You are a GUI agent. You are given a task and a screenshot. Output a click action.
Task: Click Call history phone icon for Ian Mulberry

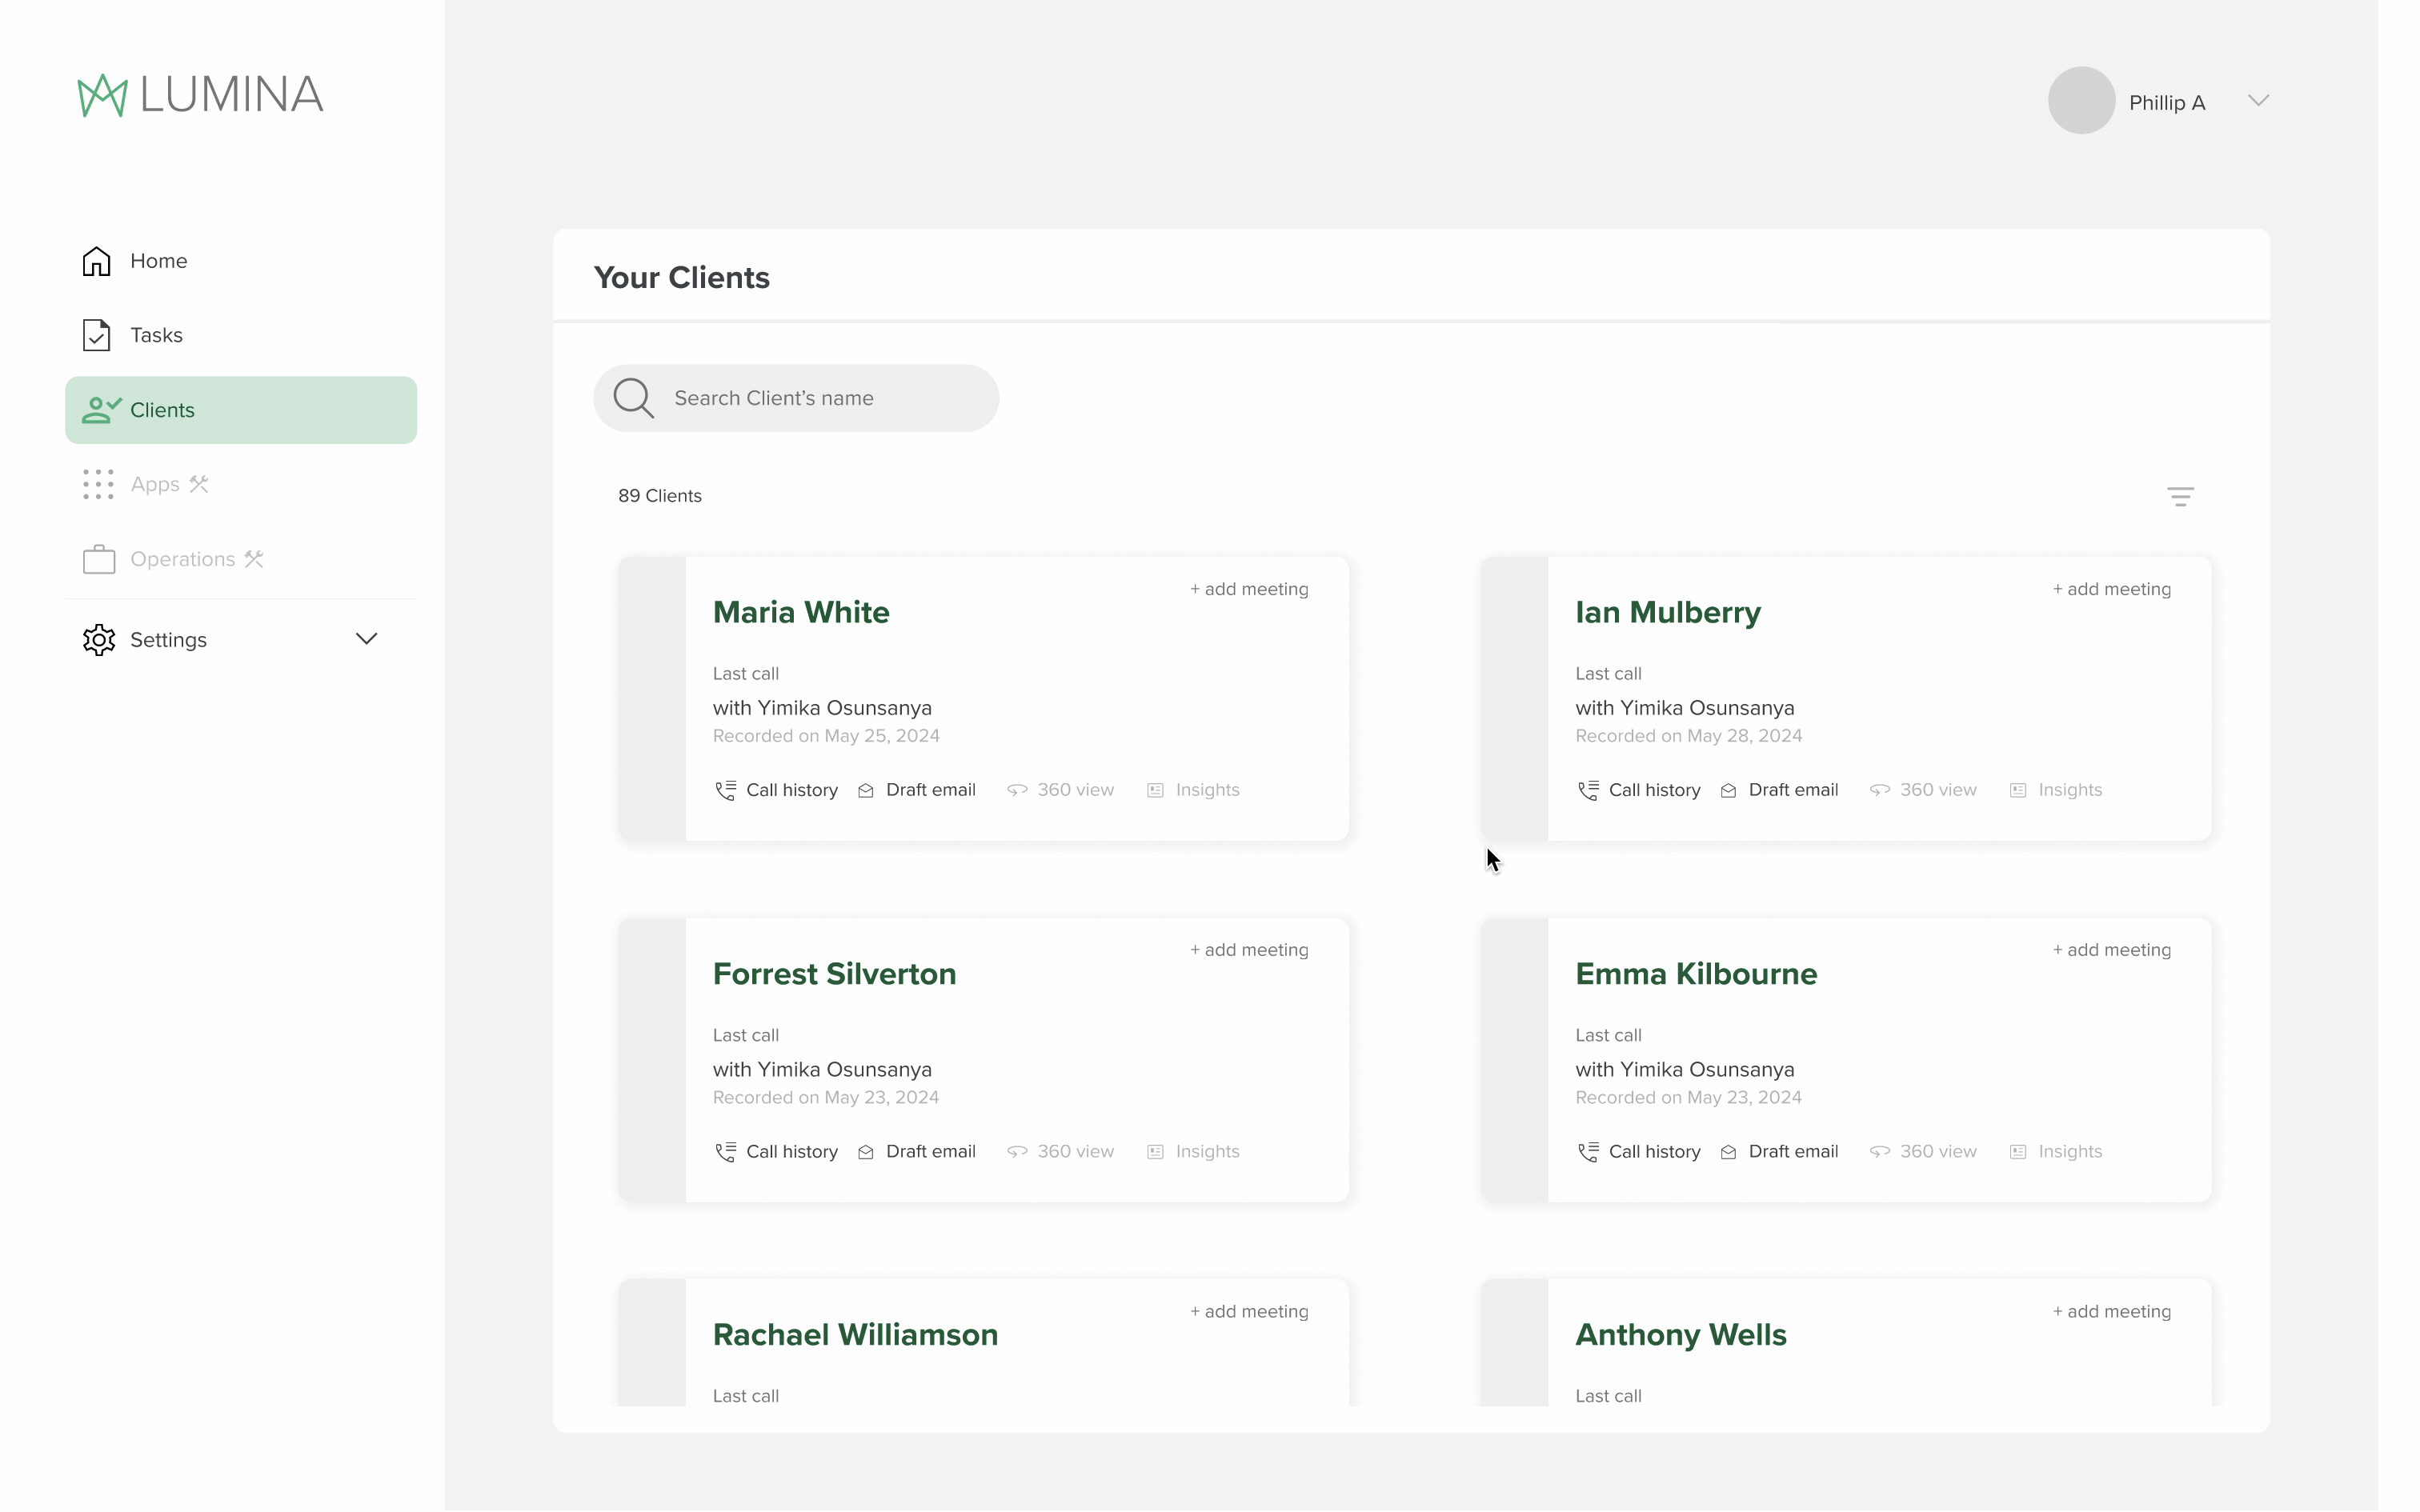(1588, 790)
